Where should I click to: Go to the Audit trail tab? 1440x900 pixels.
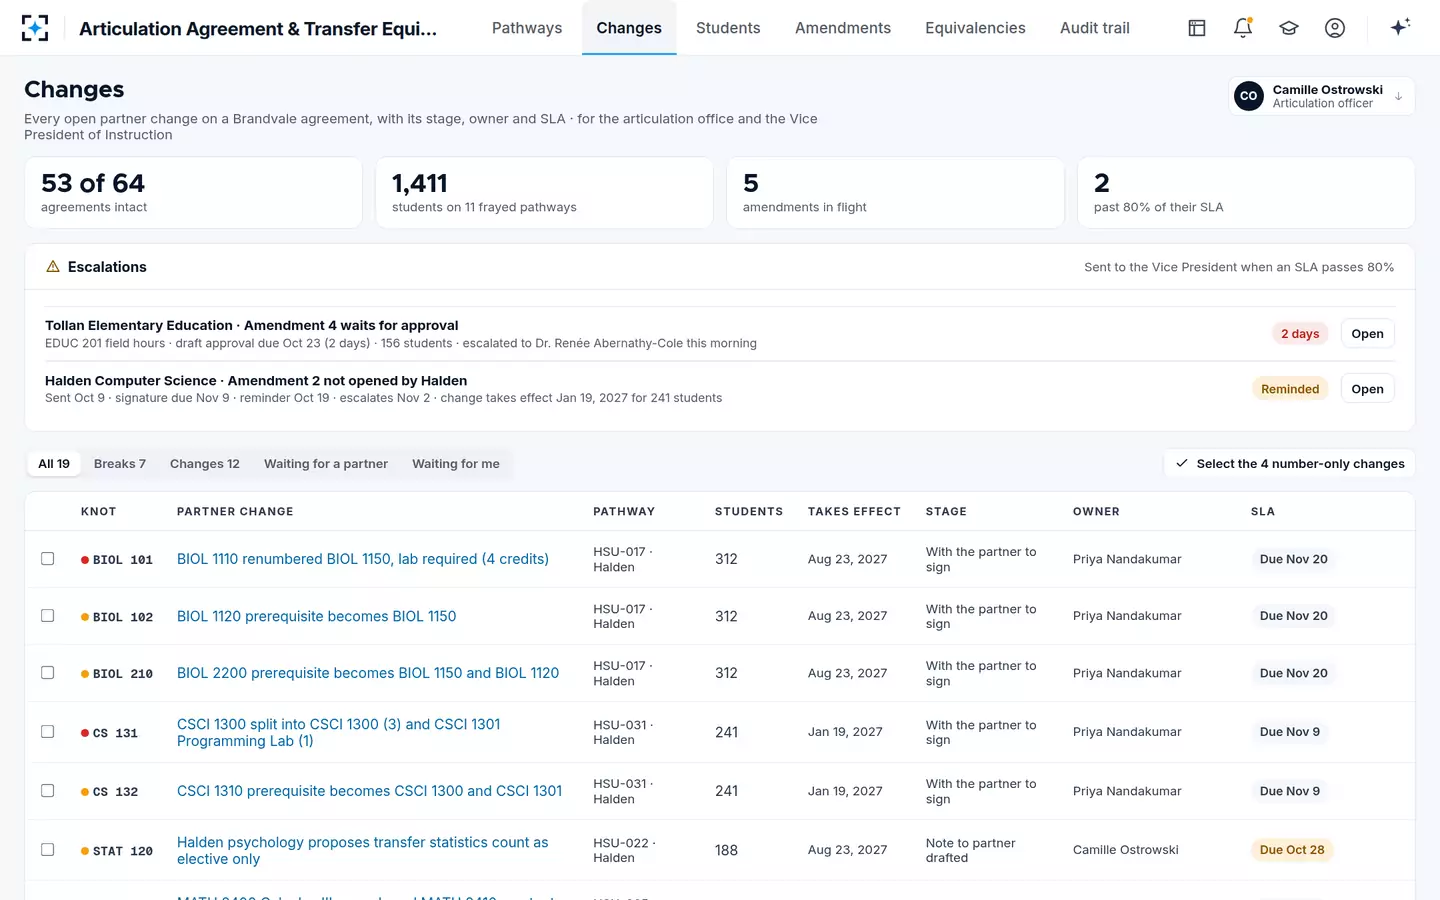coord(1095,28)
